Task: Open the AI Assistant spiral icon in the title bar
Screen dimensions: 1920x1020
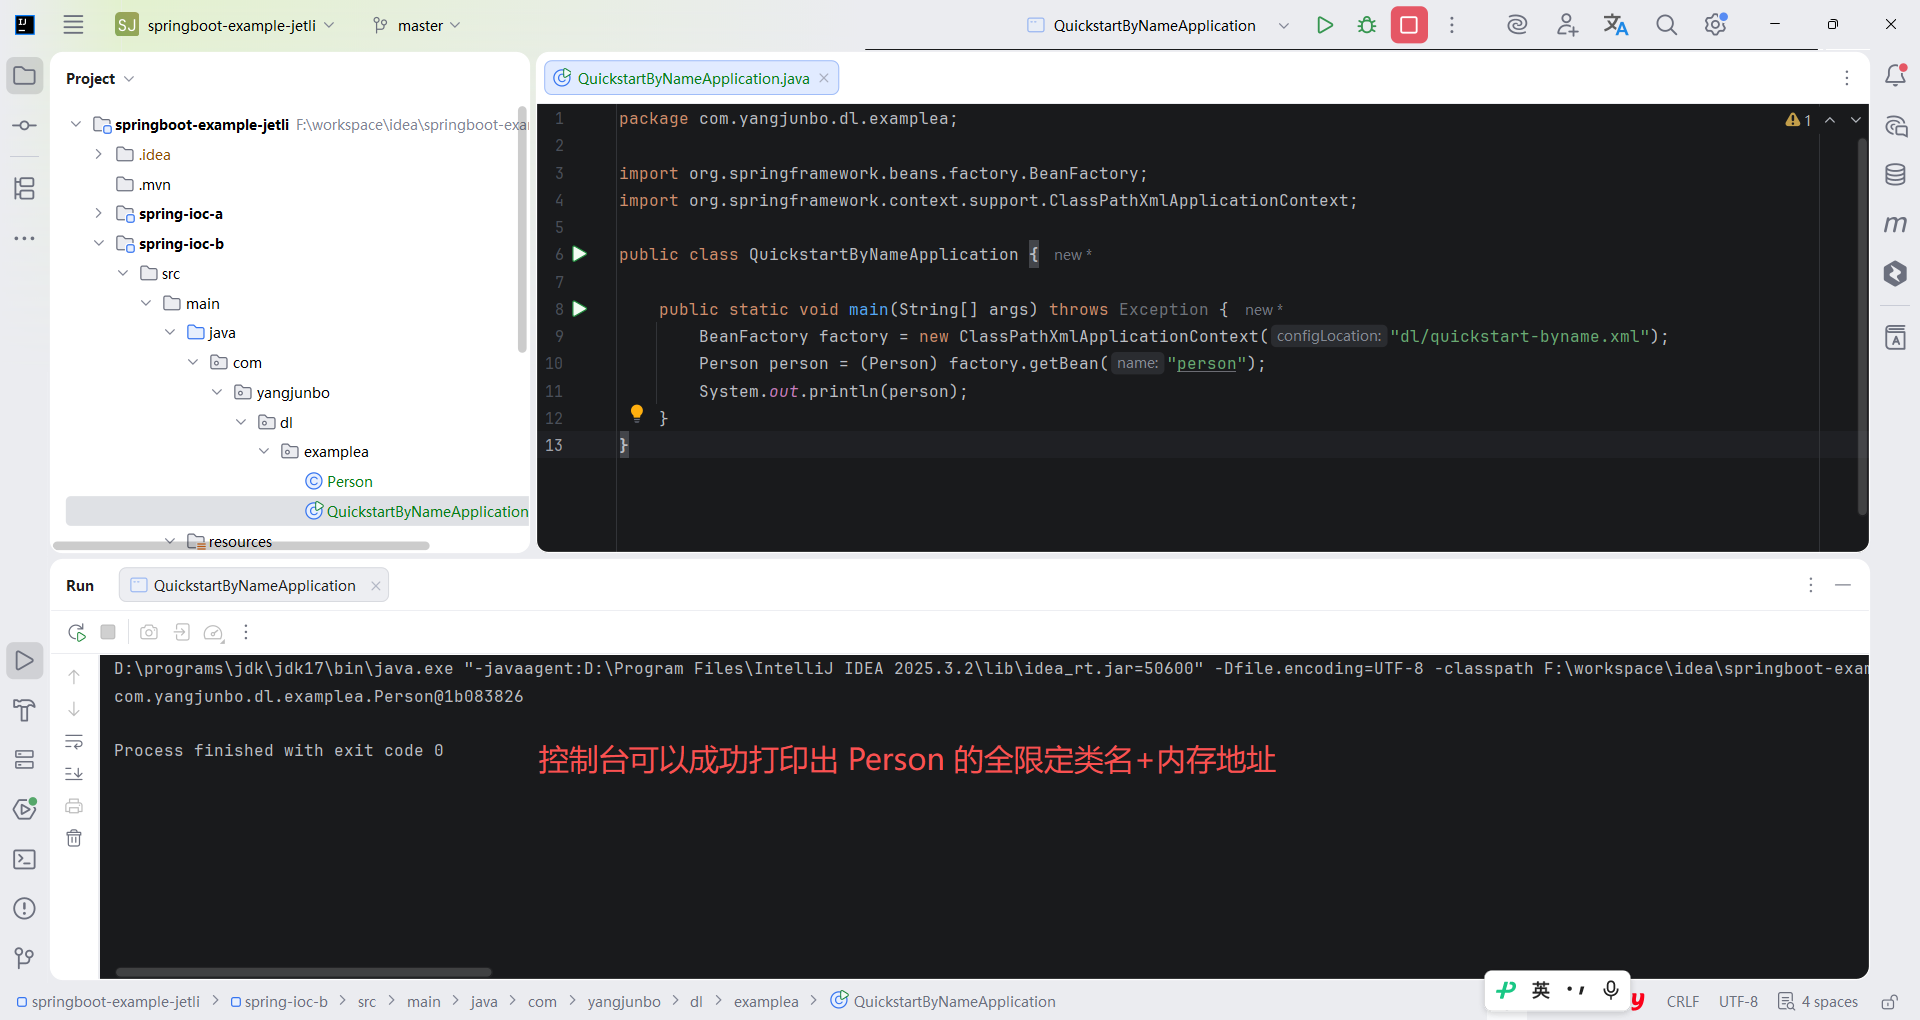Action: pyautogui.click(x=1517, y=25)
